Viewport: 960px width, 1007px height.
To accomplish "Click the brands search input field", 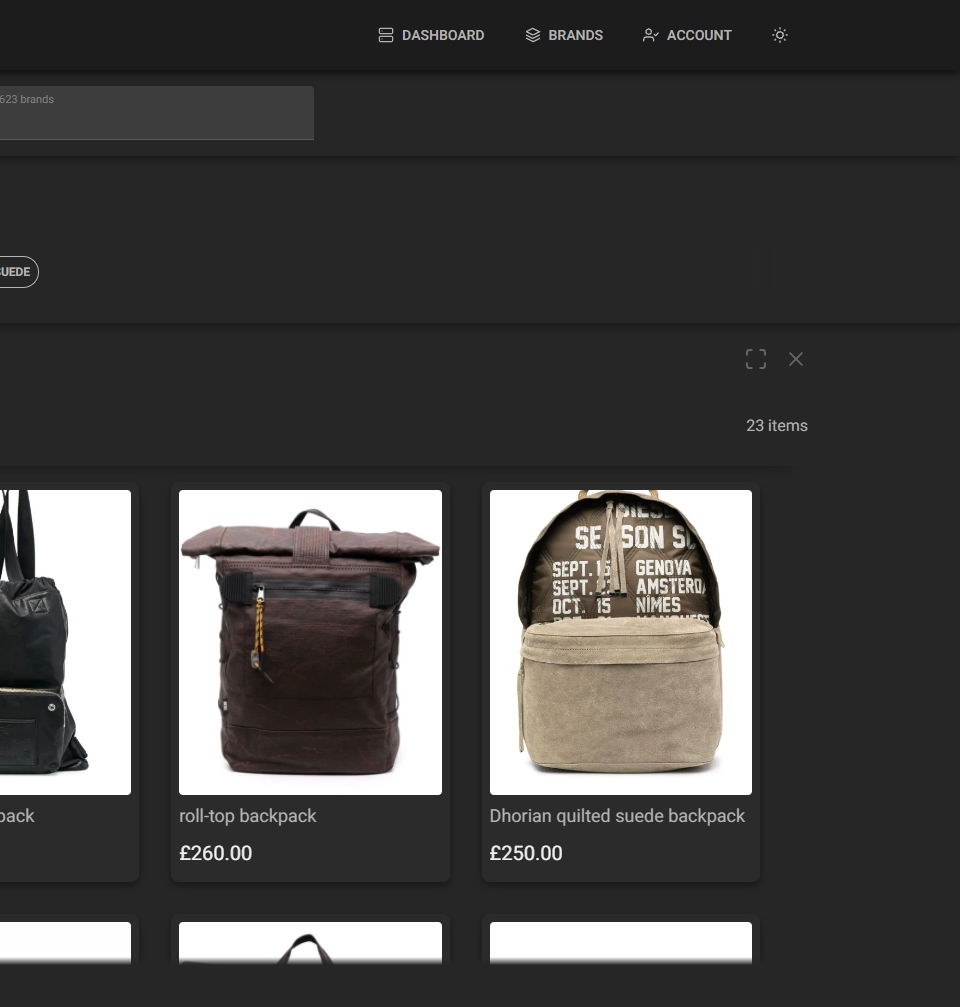I will coord(157,113).
